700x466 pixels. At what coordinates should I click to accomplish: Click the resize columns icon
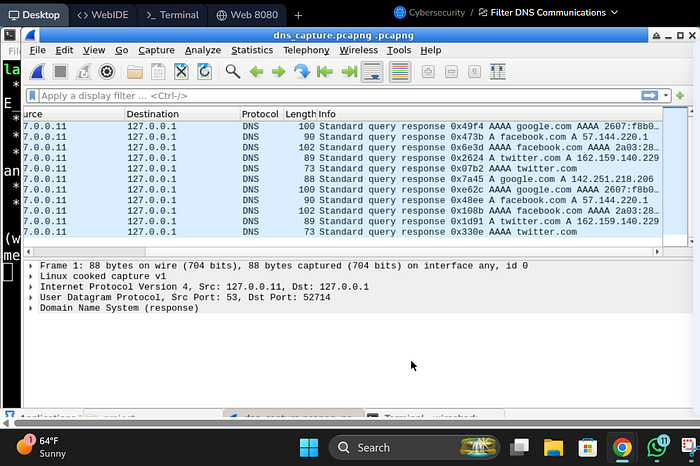coord(498,72)
